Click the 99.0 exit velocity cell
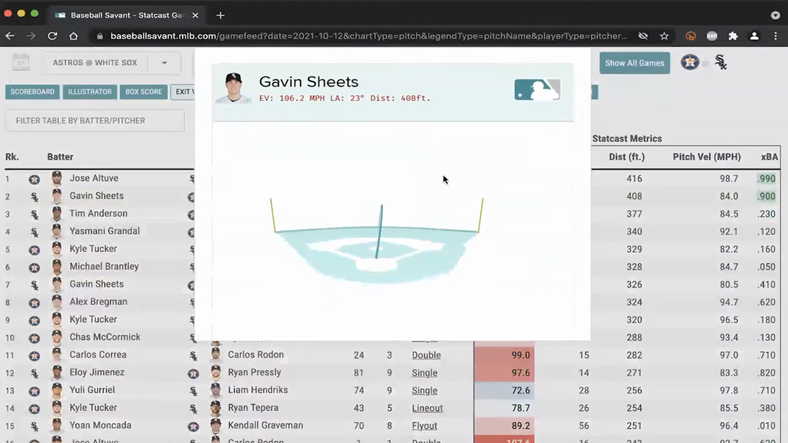Image resolution: width=788 pixels, height=443 pixels. 504,355
